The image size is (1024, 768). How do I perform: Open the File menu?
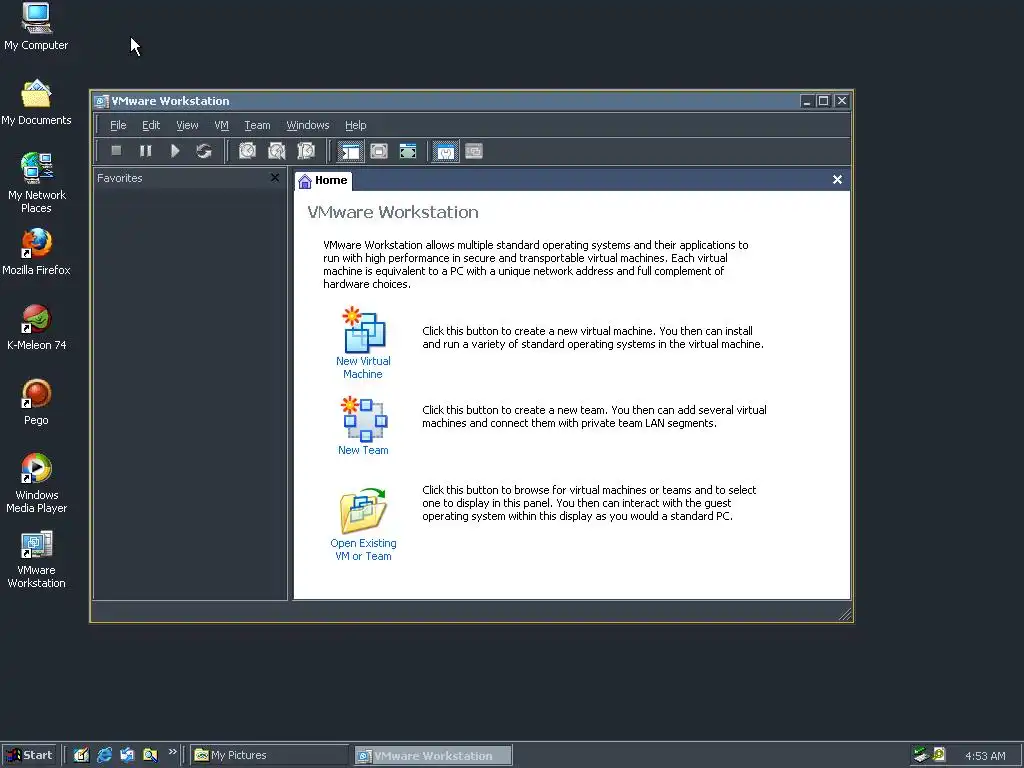pos(118,125)
